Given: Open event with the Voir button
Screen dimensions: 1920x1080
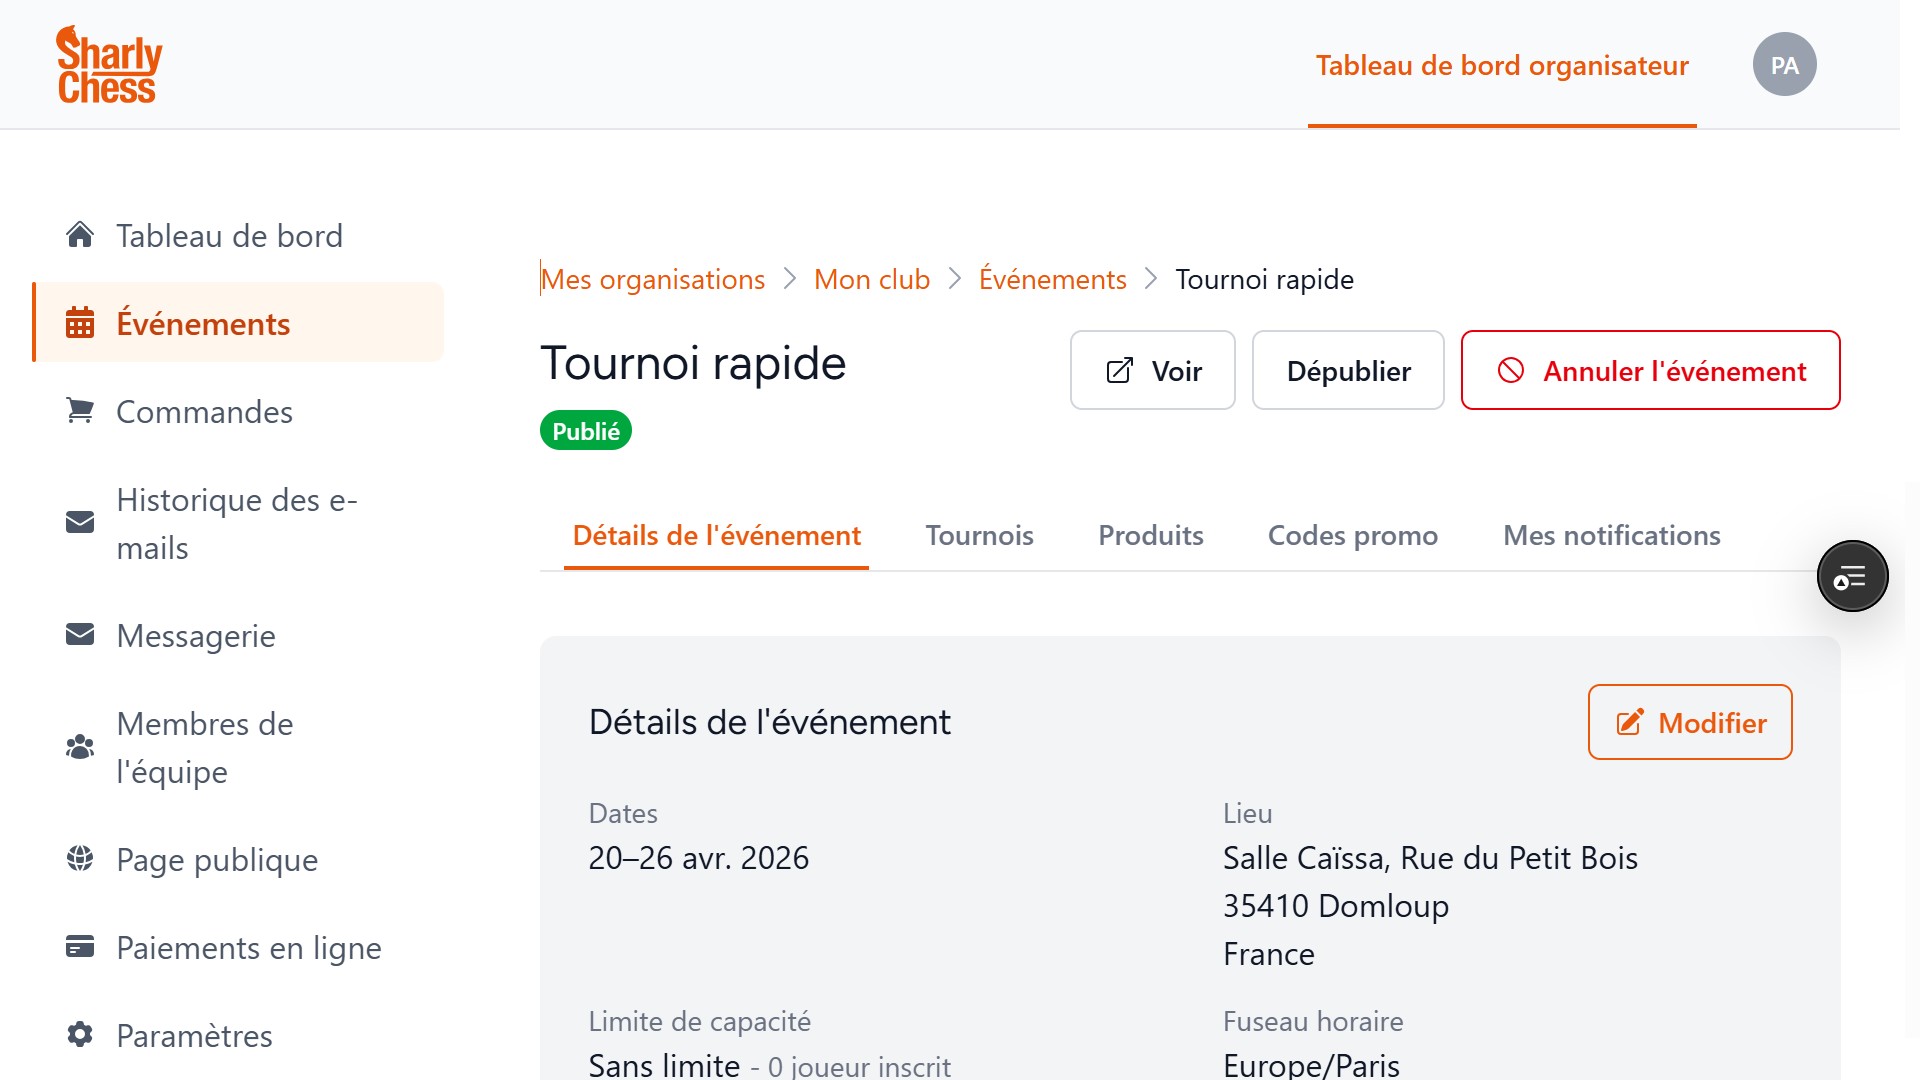Looking at the screenshot, I should 1152,371.
